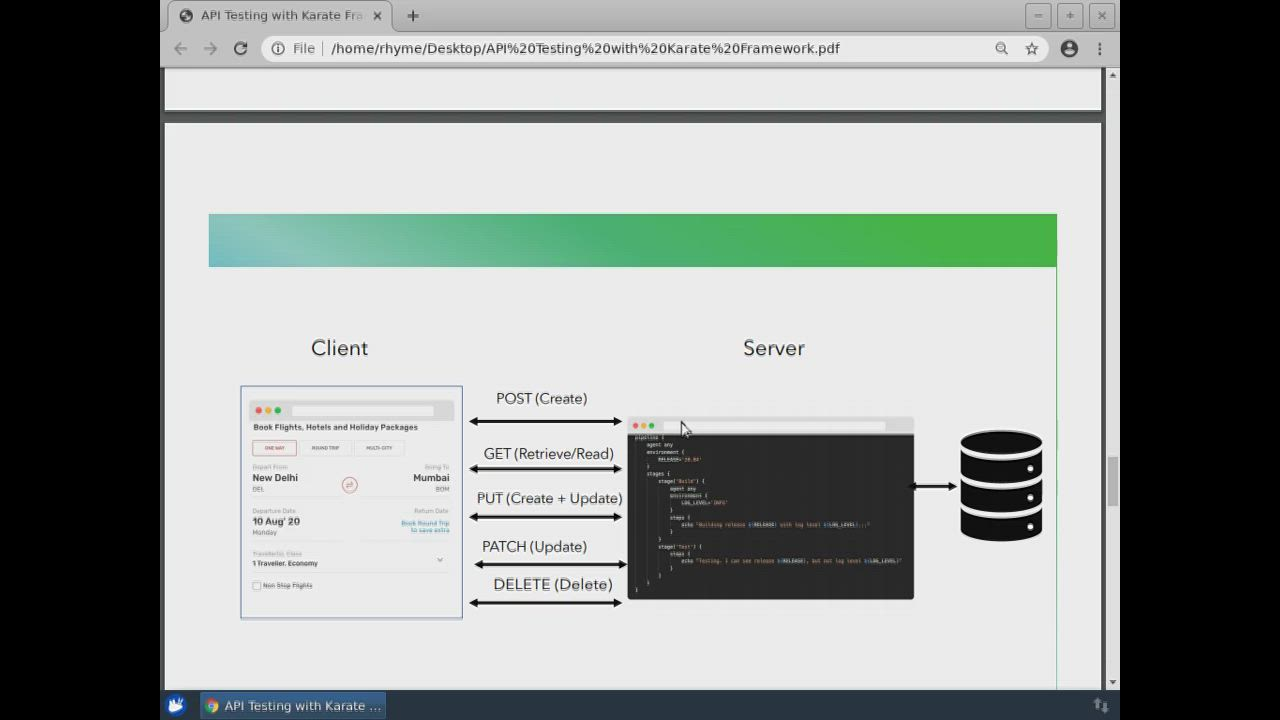1280x720 pixels.
Task: Click the address bar file path
Action: (585, 48)
